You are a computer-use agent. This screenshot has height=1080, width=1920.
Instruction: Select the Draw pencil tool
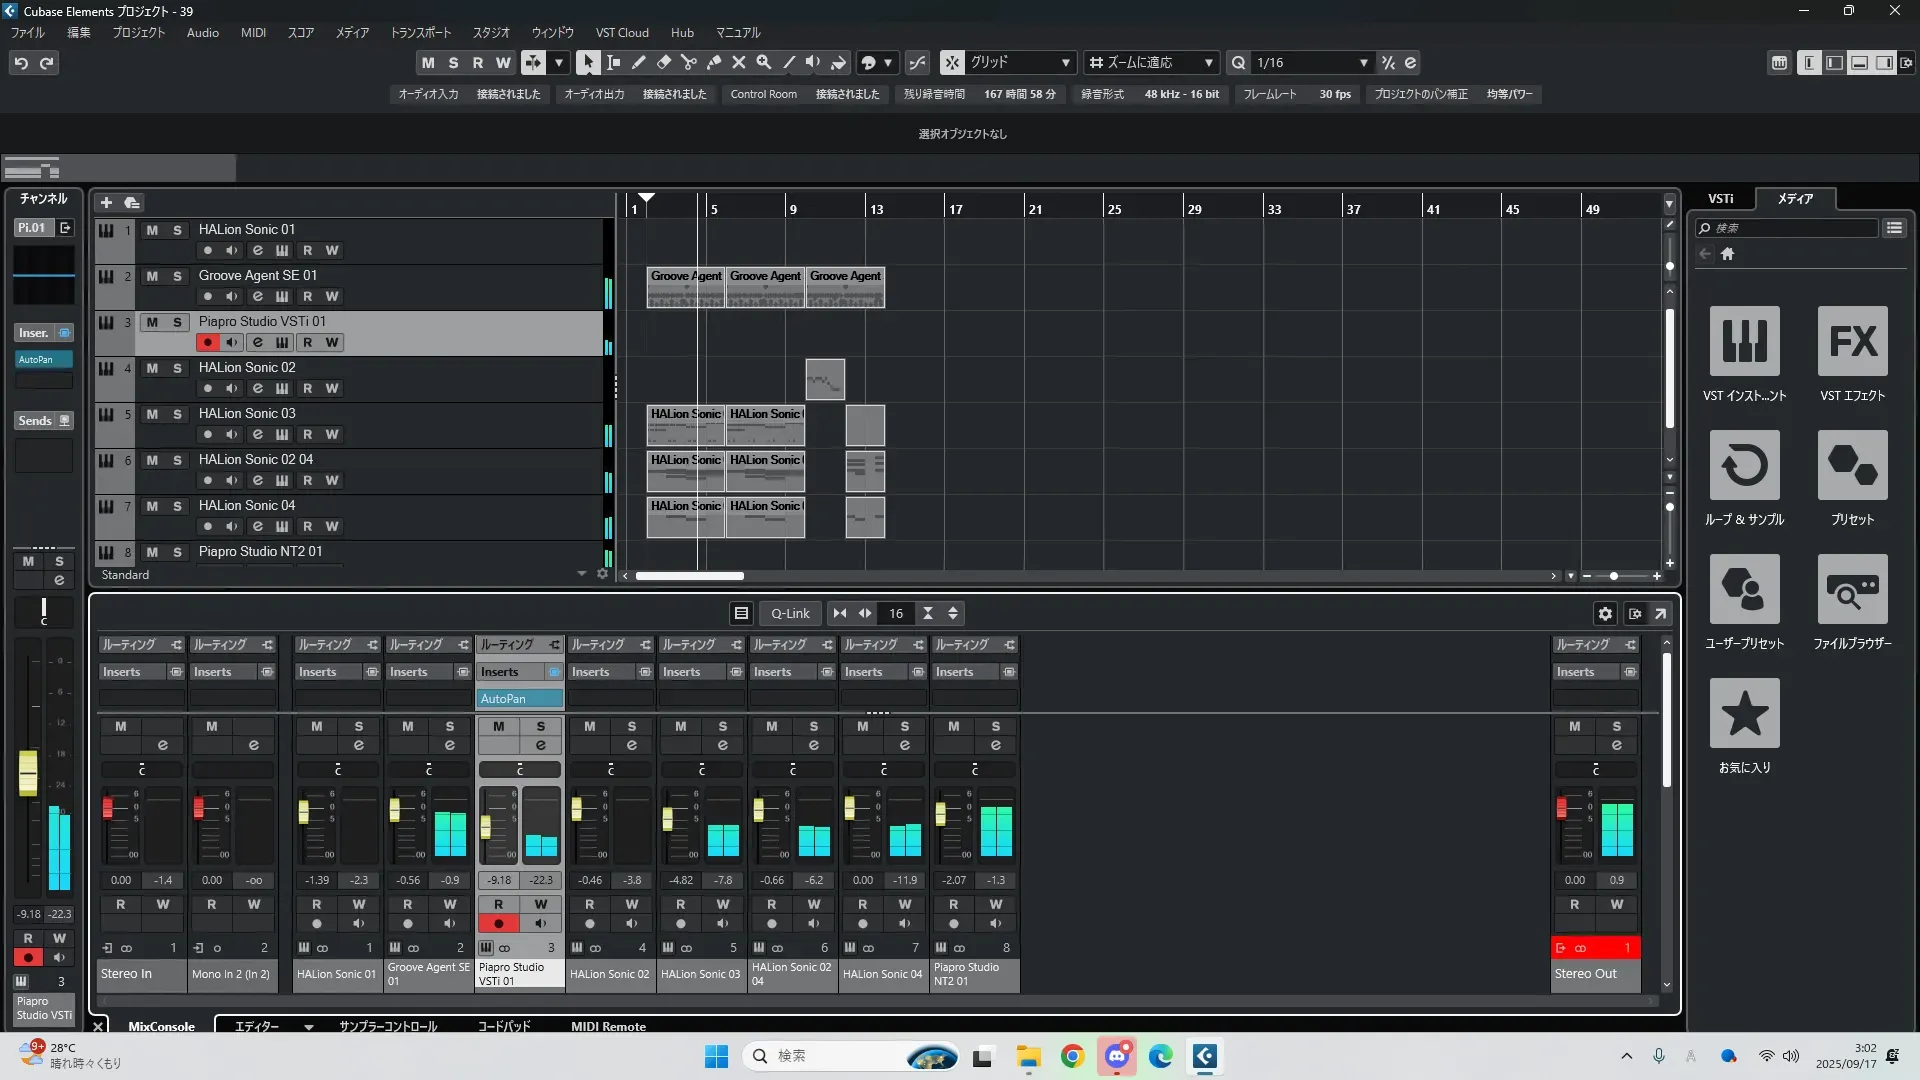click(x=638, y=62)
